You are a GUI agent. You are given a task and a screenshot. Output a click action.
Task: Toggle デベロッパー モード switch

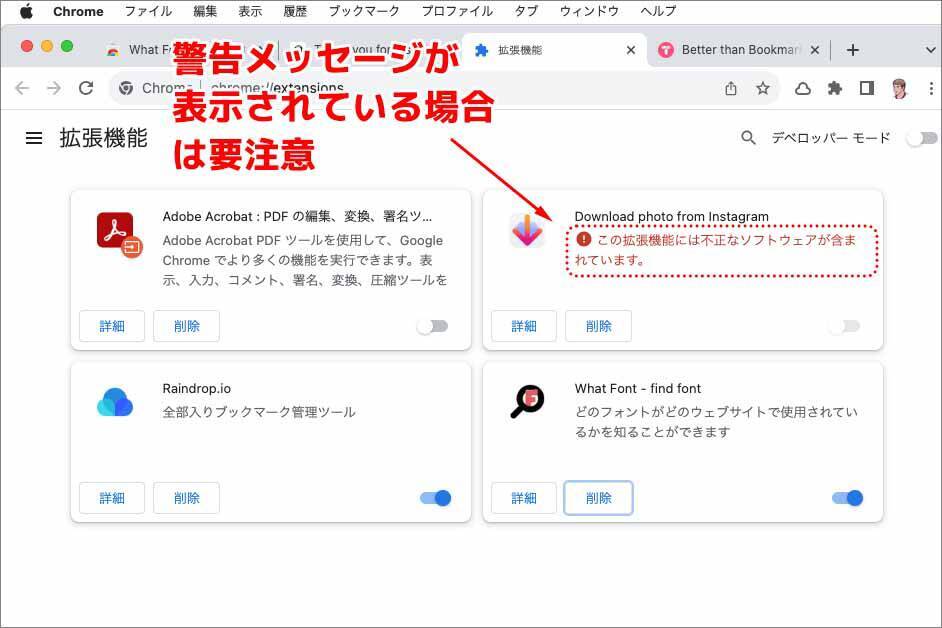pyautogui.click(x=922, y=138)
